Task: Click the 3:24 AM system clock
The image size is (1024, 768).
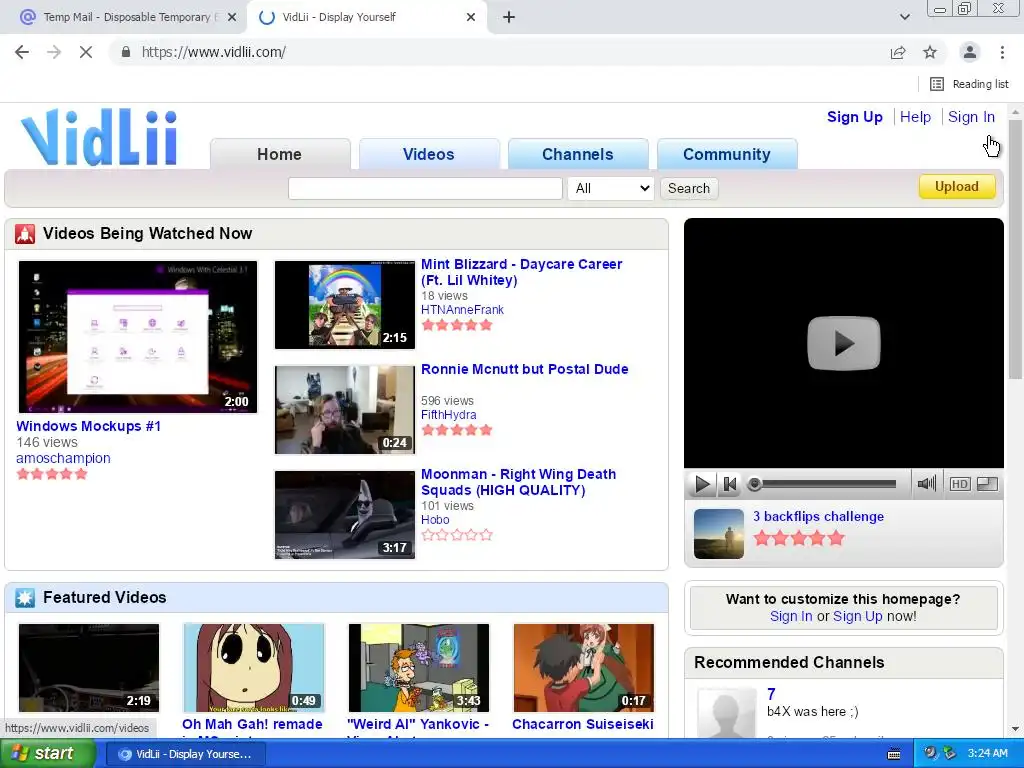Action: [987, 754]
